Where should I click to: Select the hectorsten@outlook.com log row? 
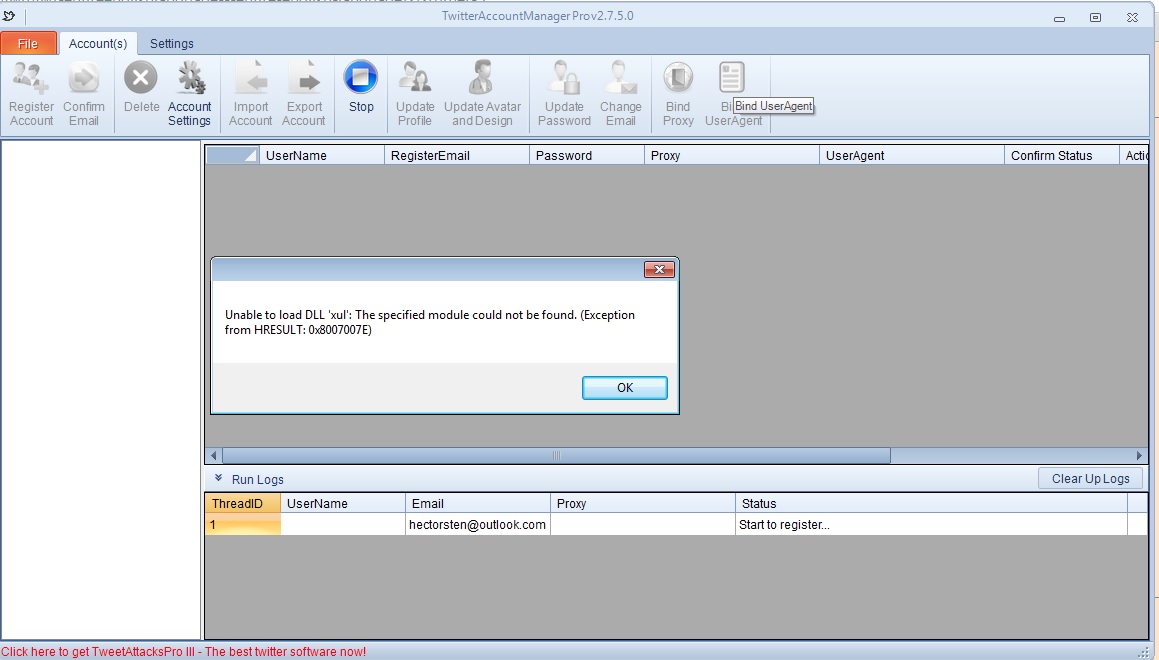[477, 525]
